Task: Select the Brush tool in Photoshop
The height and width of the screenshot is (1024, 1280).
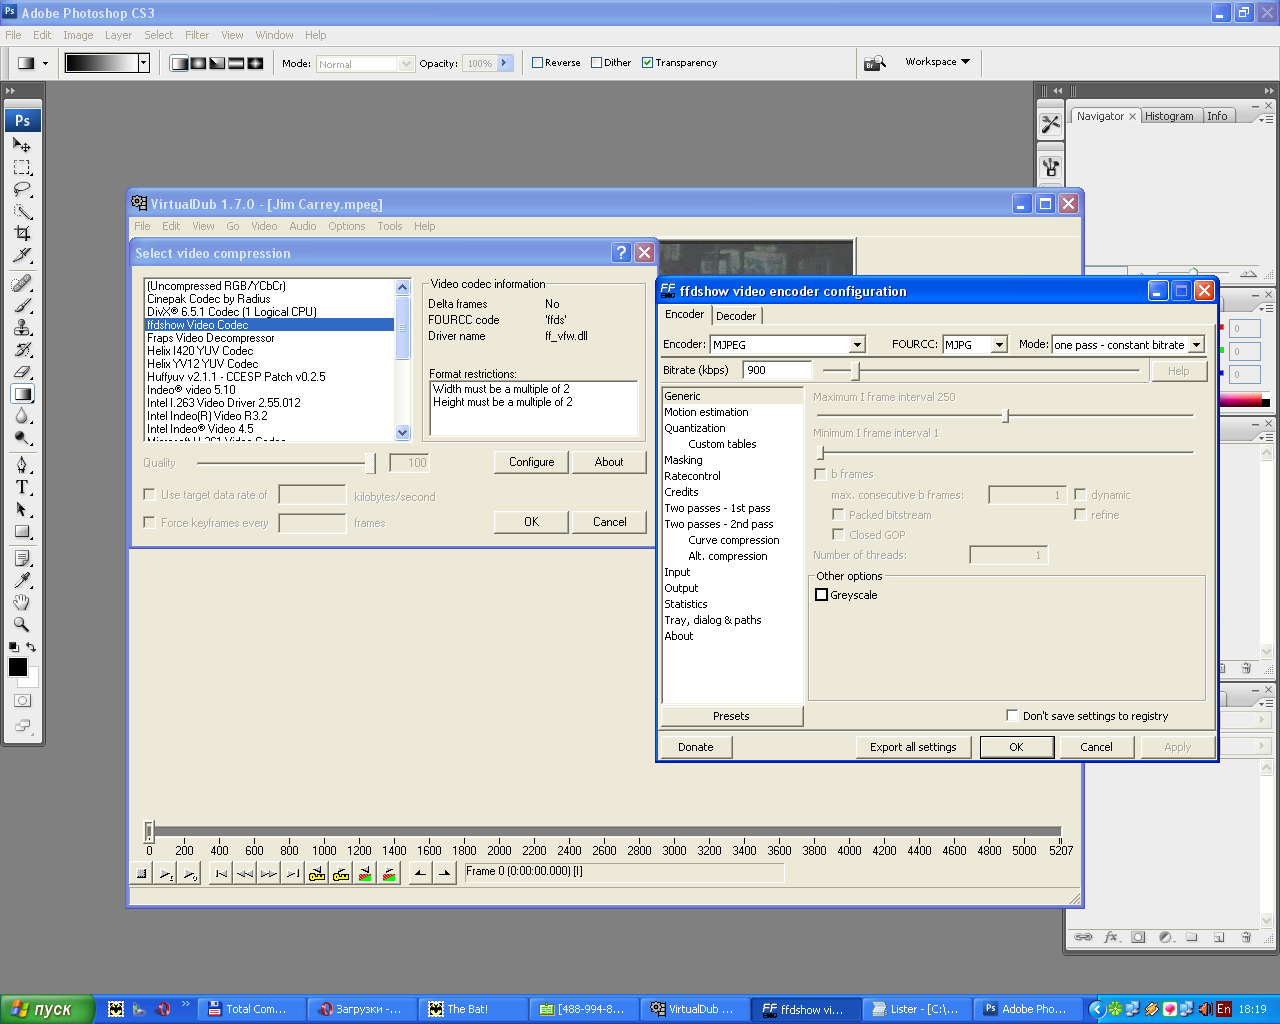Action: click(x=22, y=305)
